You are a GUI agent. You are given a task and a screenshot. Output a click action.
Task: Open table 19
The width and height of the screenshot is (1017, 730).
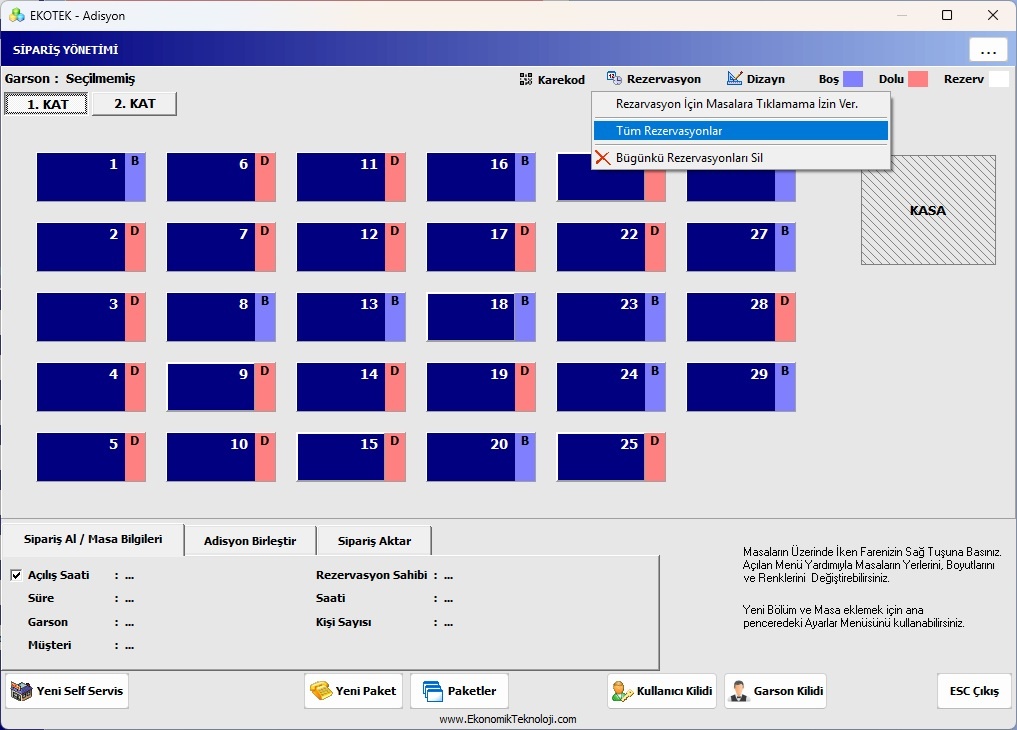click(481, 387)
